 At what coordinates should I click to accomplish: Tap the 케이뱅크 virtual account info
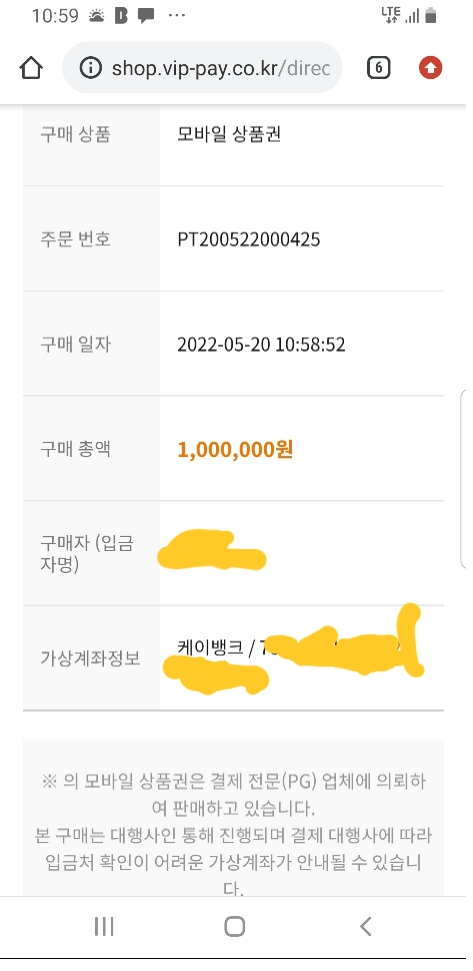click(210, 648)
